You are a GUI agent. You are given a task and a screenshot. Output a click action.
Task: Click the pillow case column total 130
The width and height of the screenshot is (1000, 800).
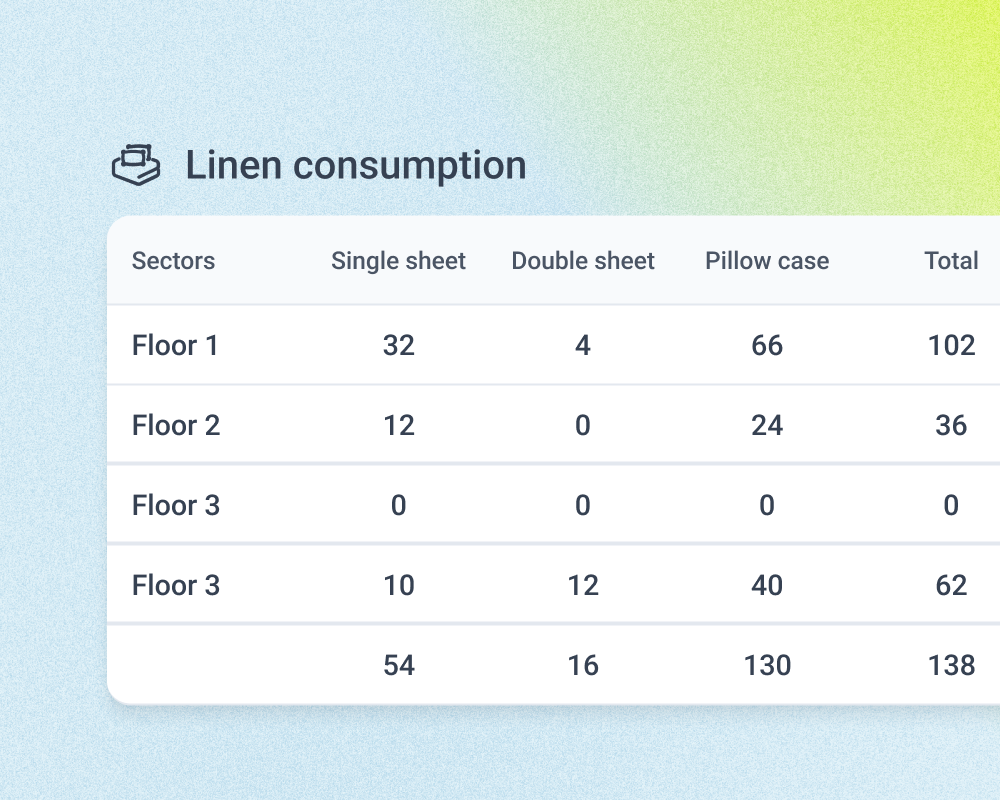click(767, 665)
